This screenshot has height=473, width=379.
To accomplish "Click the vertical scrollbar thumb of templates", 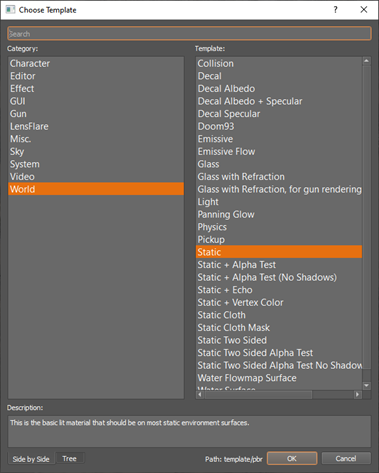I will pos(366,217).
